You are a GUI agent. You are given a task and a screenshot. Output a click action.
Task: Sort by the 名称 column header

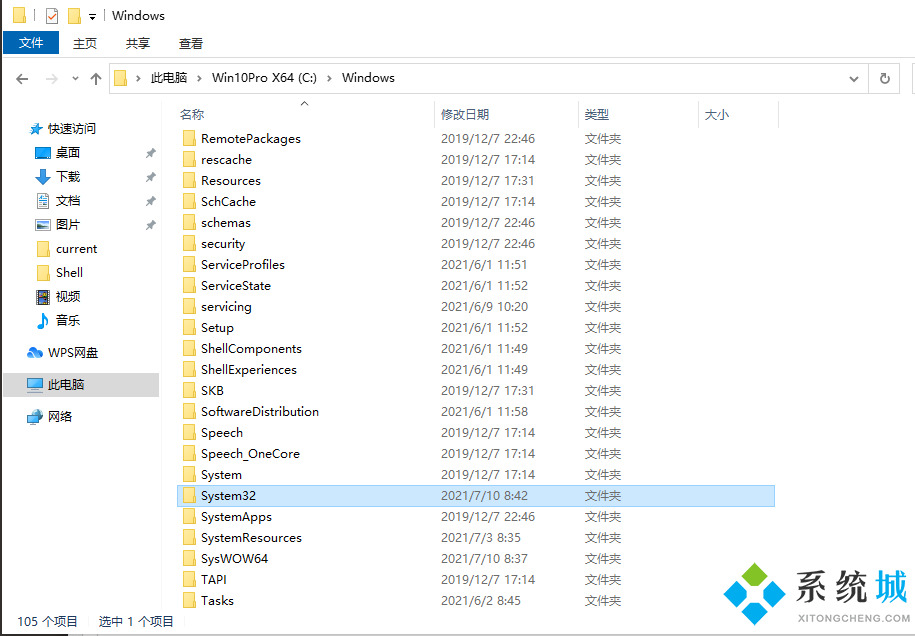click(x=192, y=114)
